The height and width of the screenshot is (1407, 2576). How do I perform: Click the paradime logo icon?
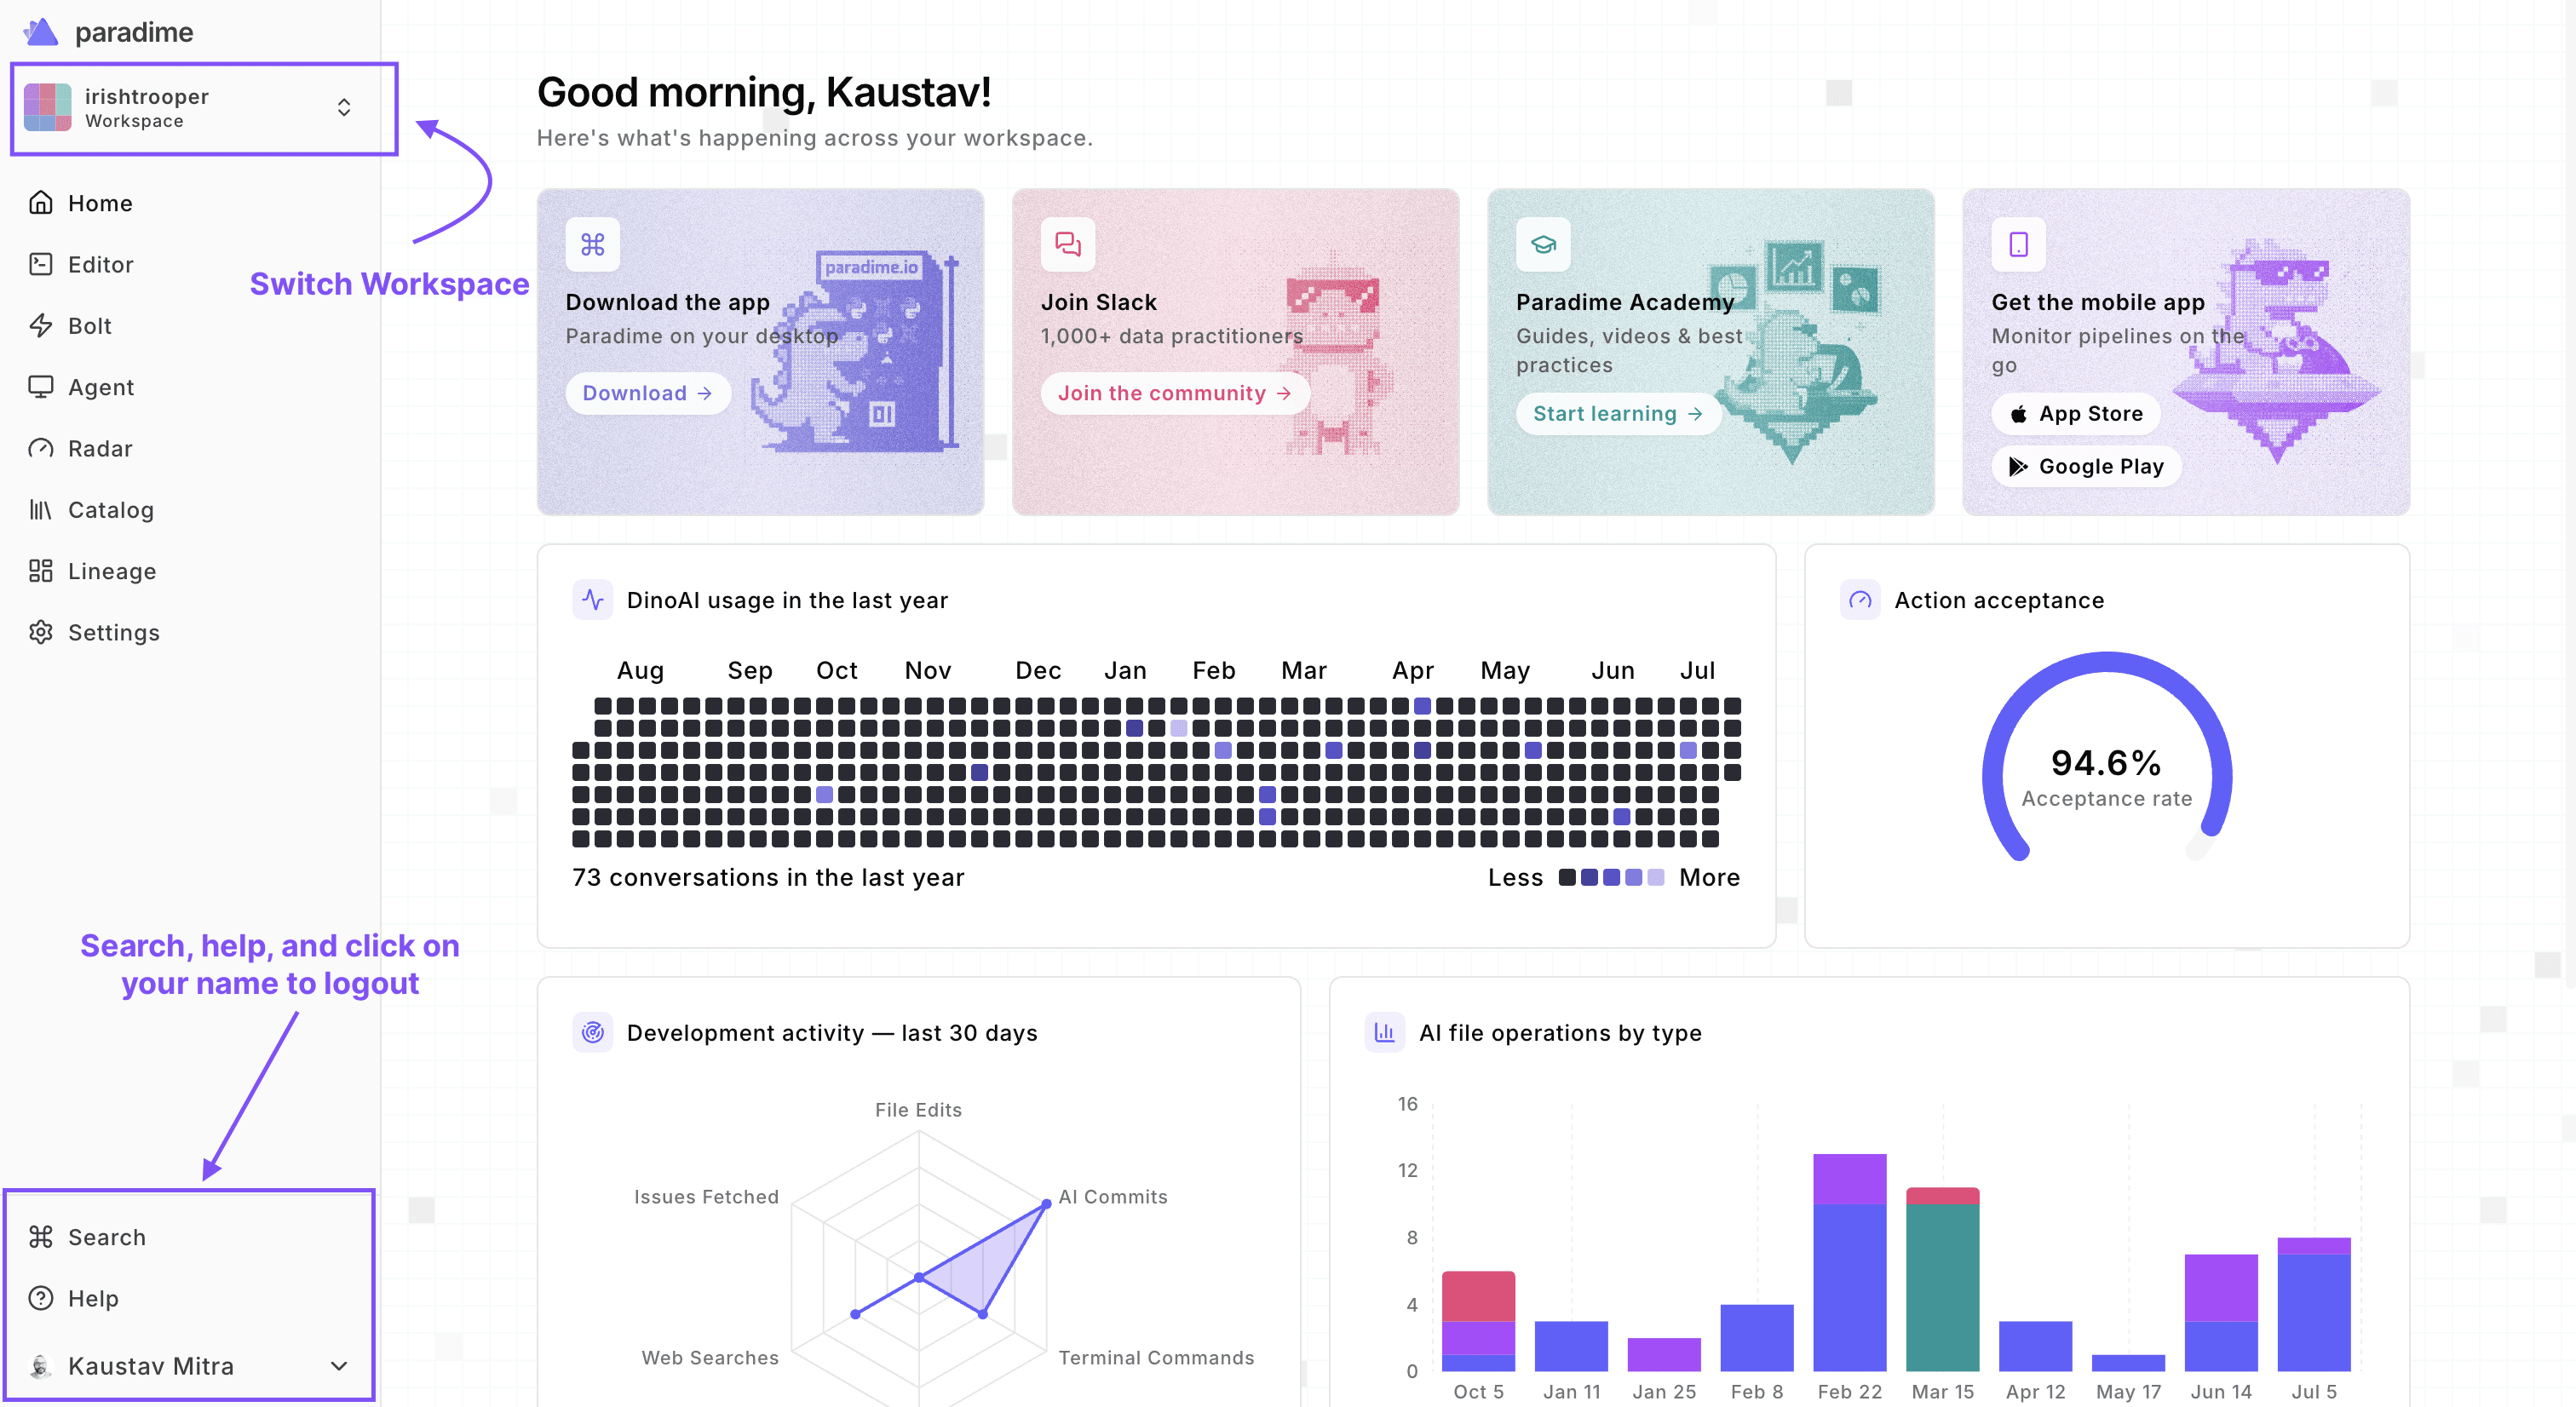tap(41, 32)
